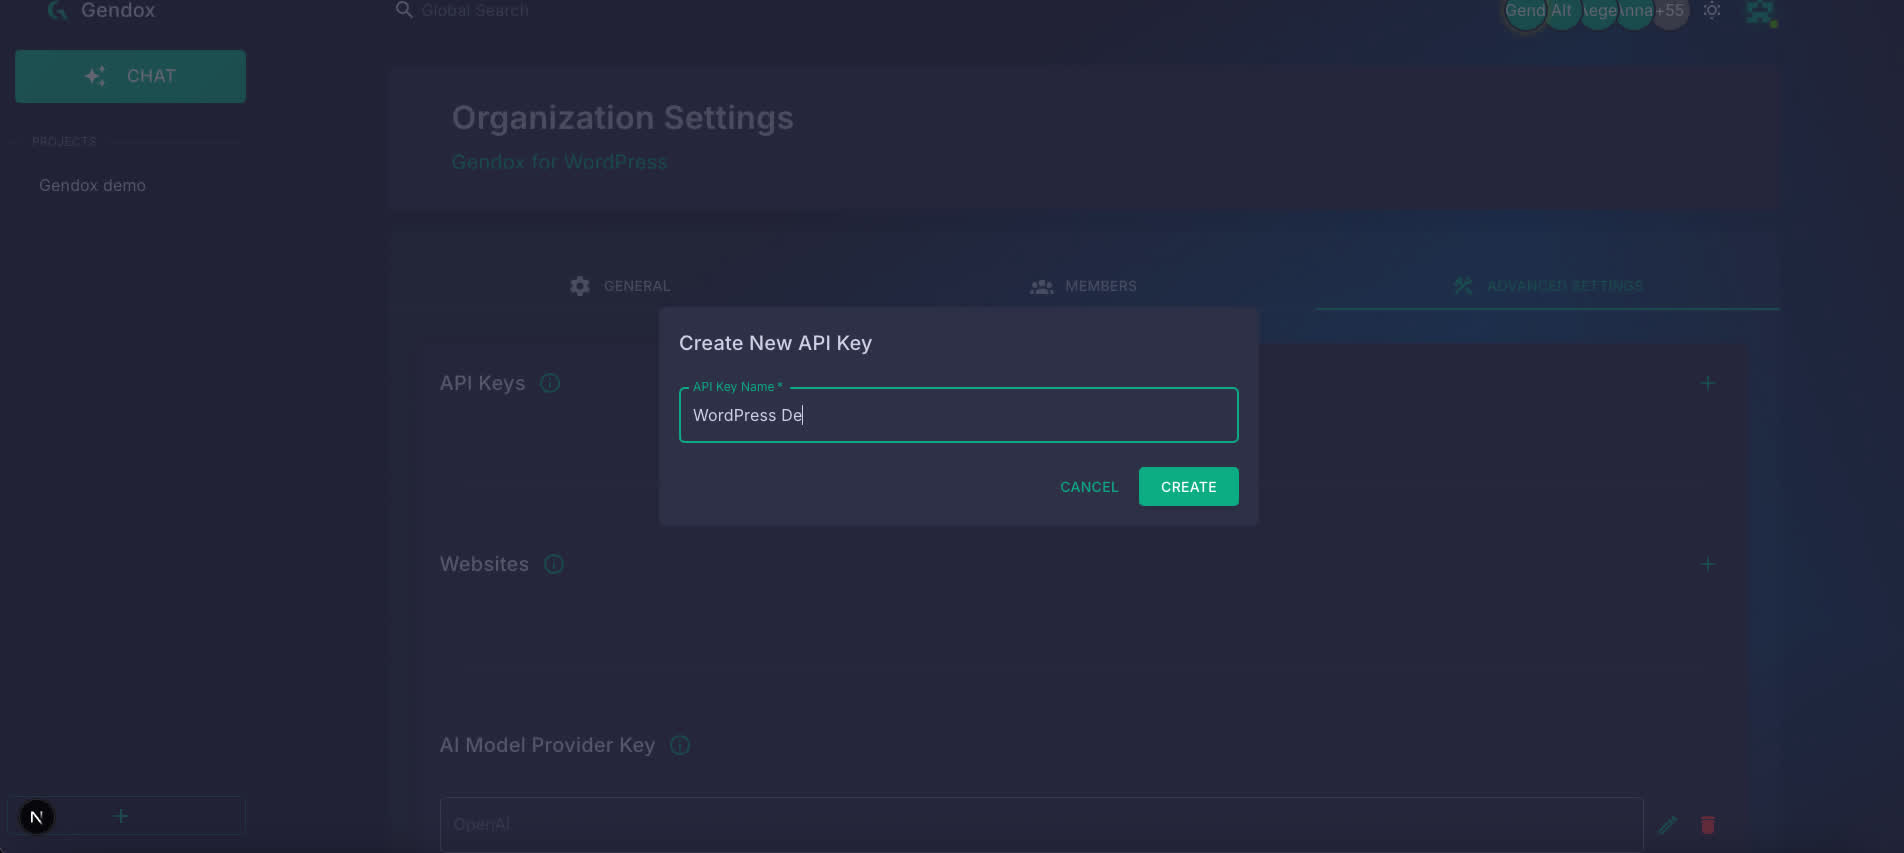Show info about Websites
The height and width of the screenshot is (853, 1904).
[554, 564]
